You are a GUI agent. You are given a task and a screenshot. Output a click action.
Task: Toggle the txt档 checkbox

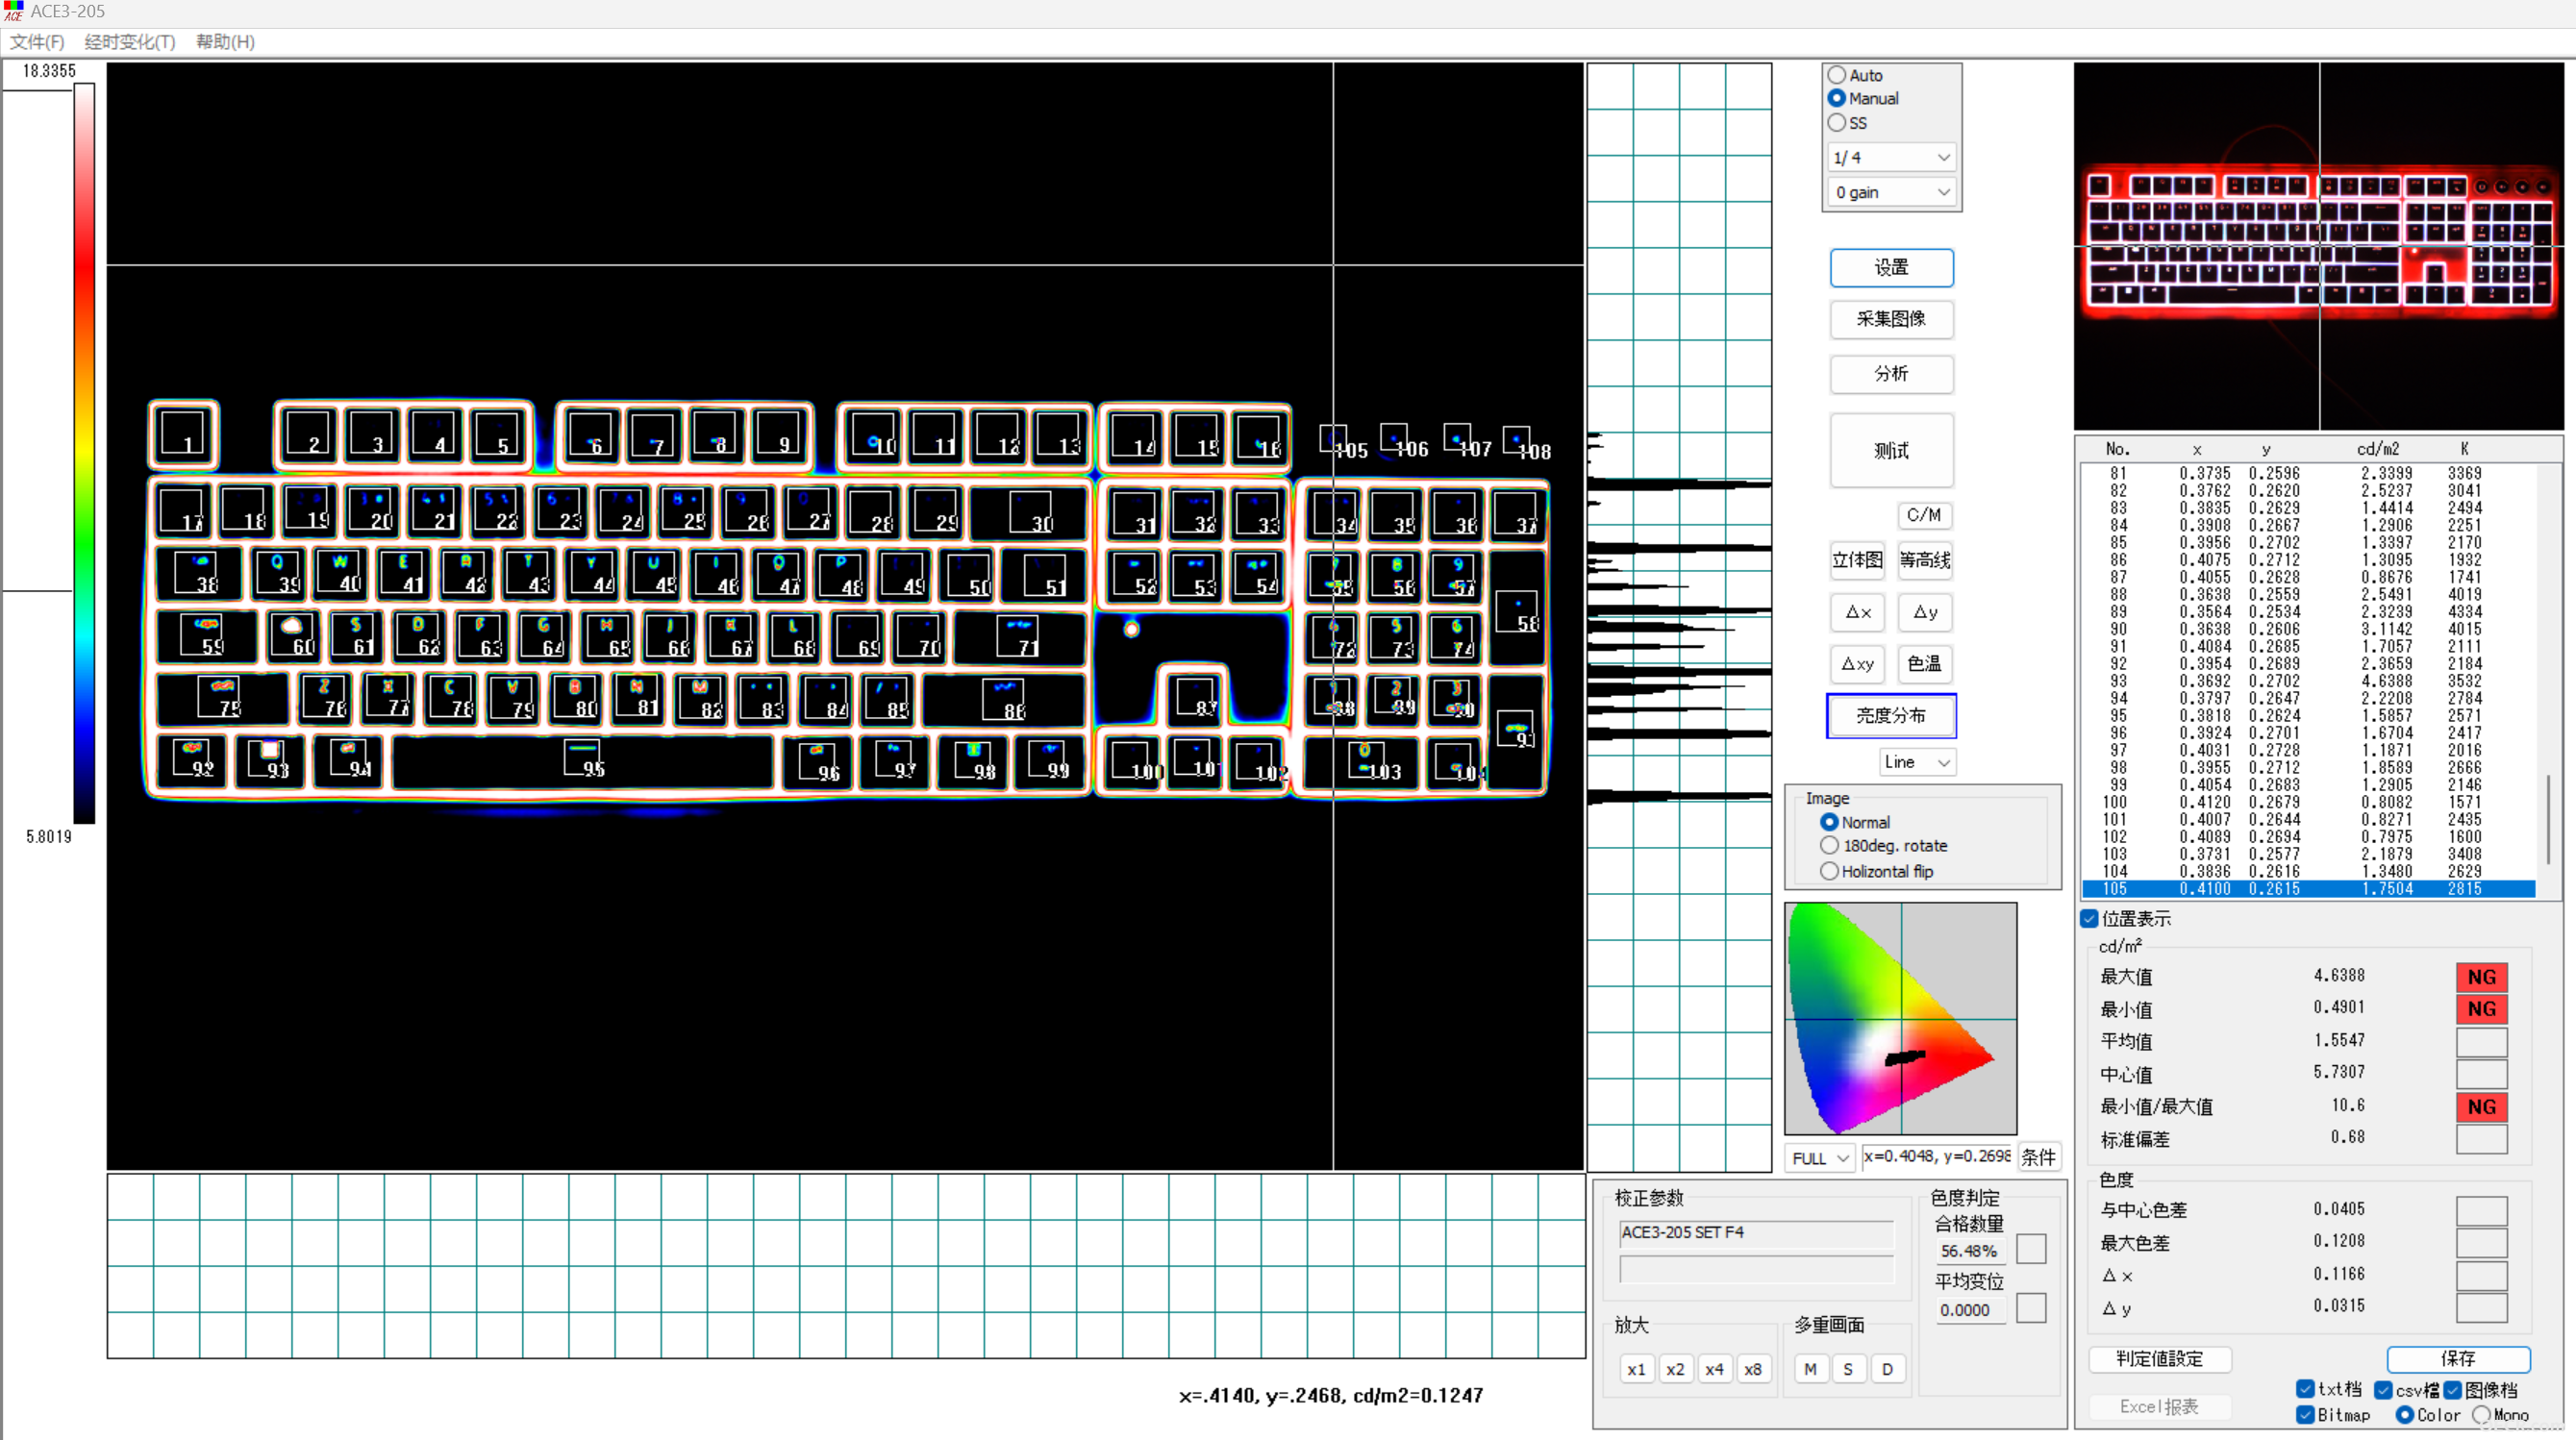point(2305,1390)
